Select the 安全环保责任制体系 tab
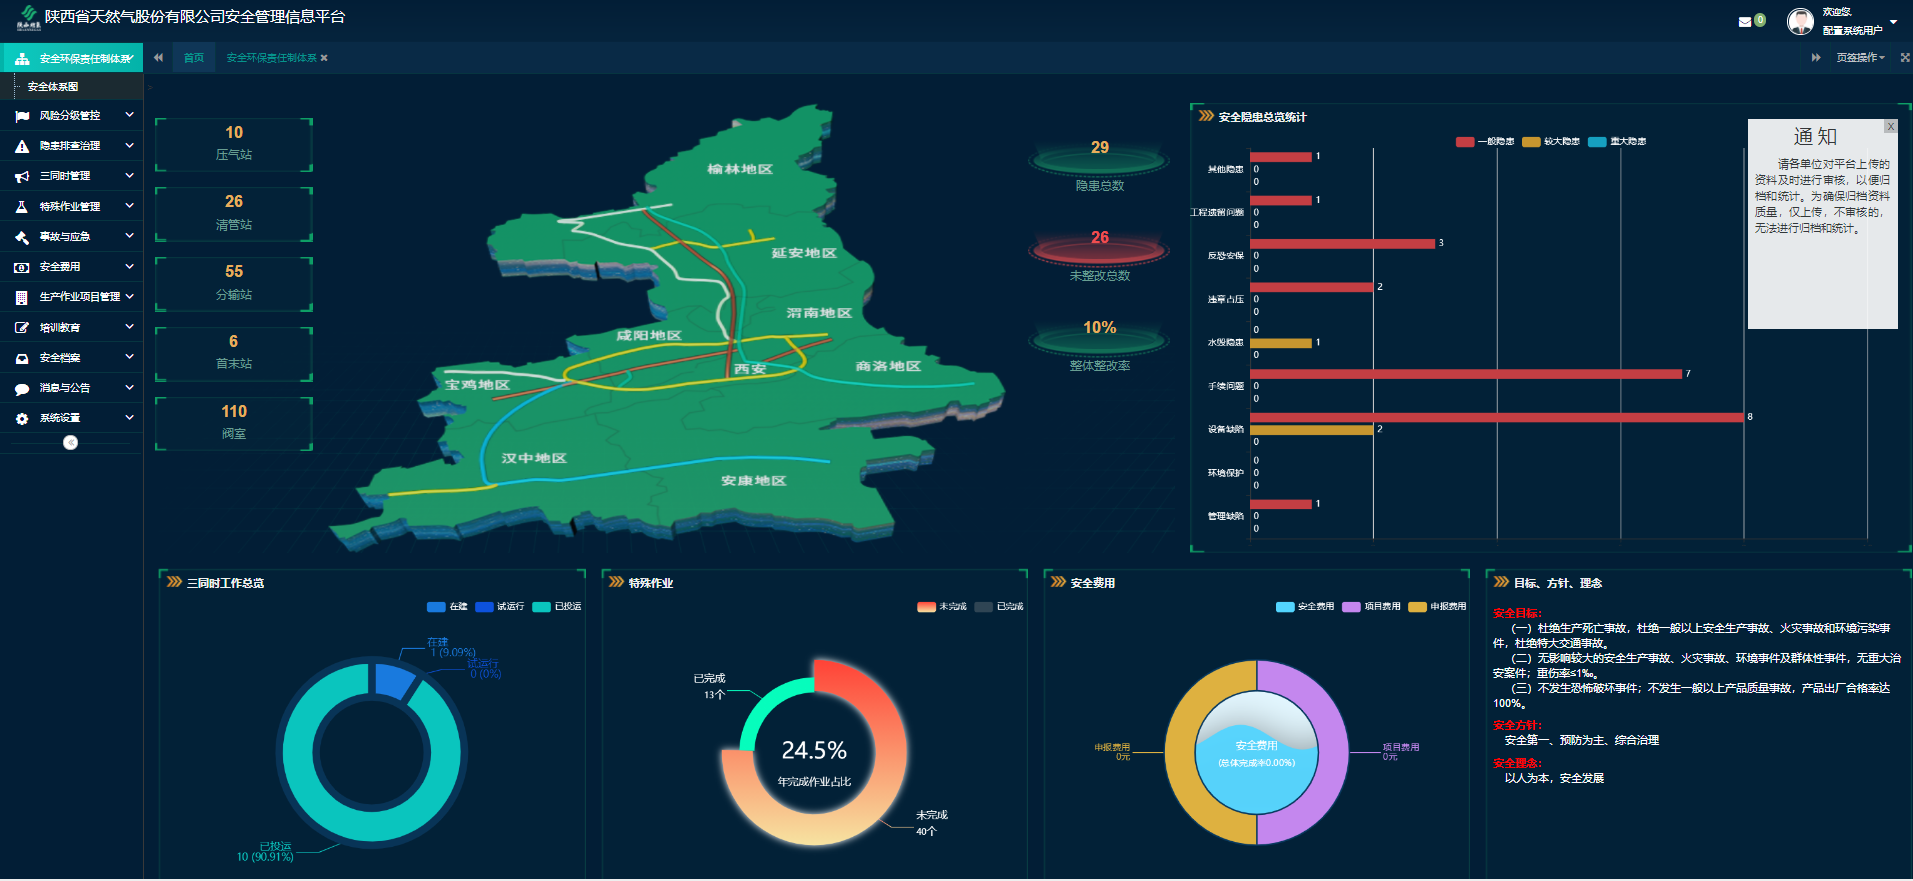This screenshot has height=881, width=1913. click(x=271, y=58)
